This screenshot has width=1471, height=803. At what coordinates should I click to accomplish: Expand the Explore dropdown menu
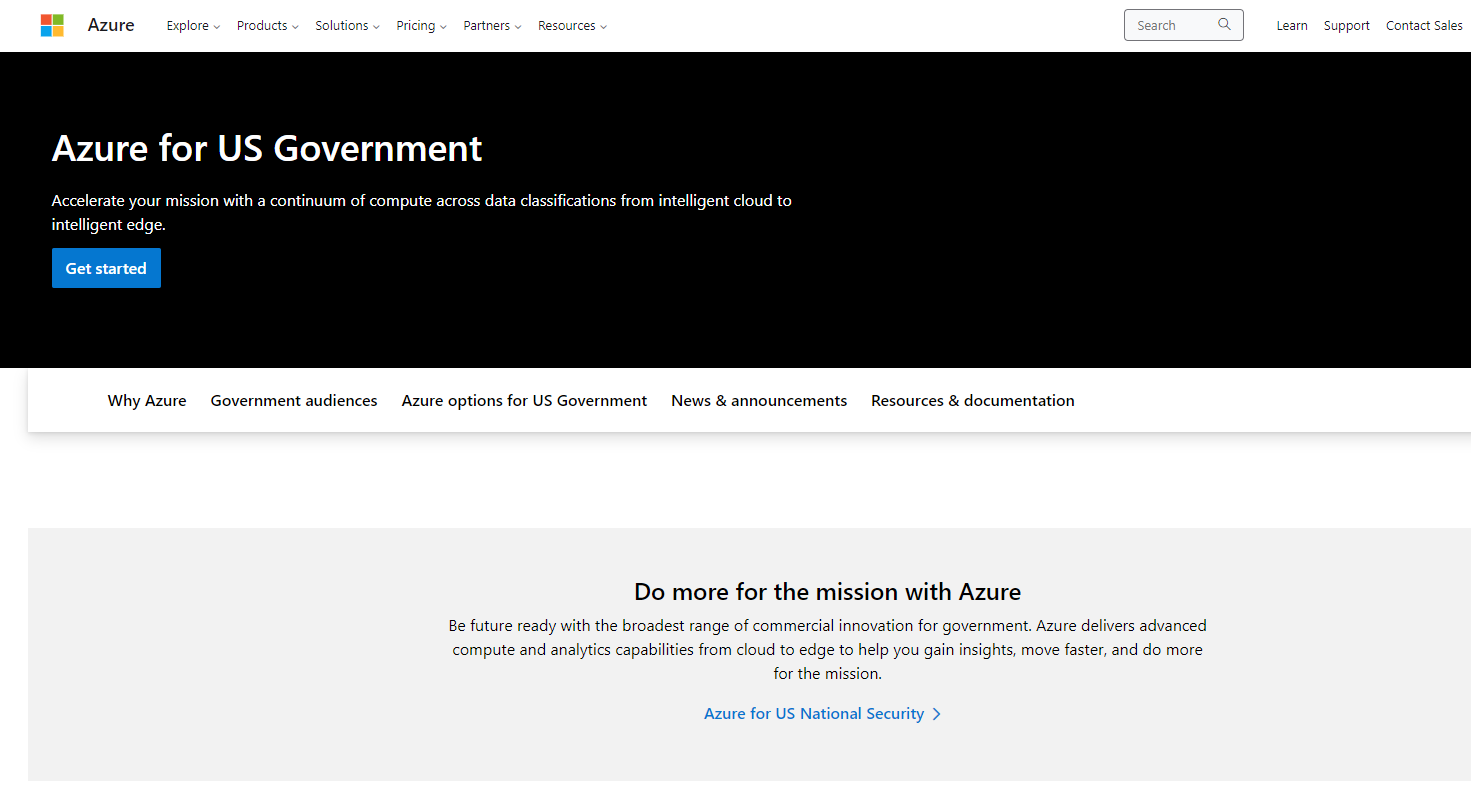coord(193,26)
